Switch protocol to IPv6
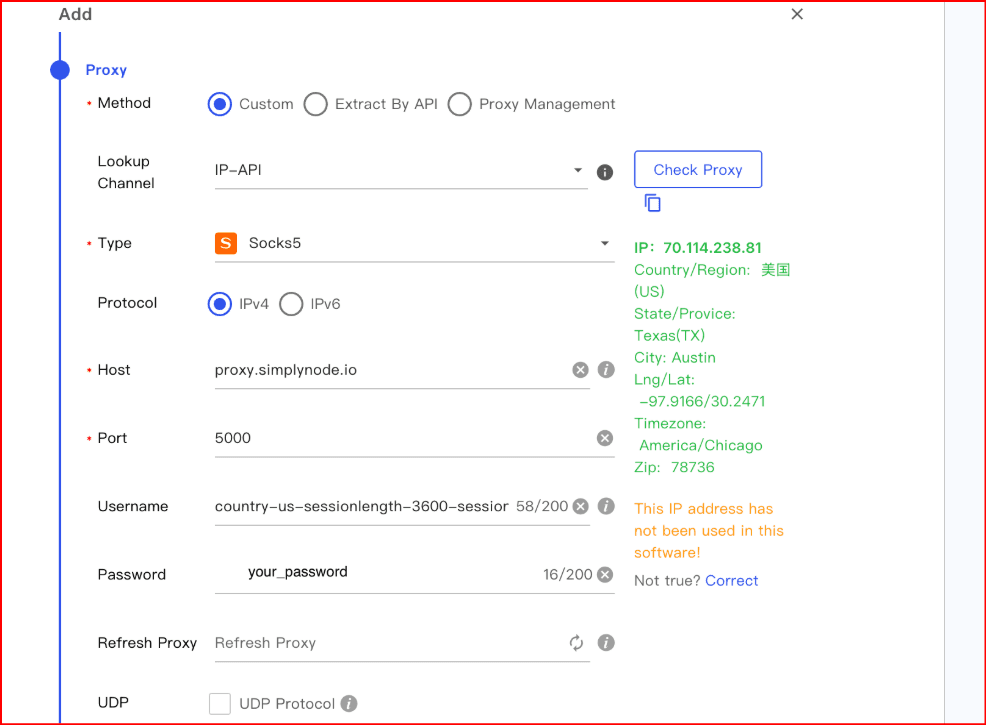The width and height of the screenshot is (986, 725). pos(291,304)
